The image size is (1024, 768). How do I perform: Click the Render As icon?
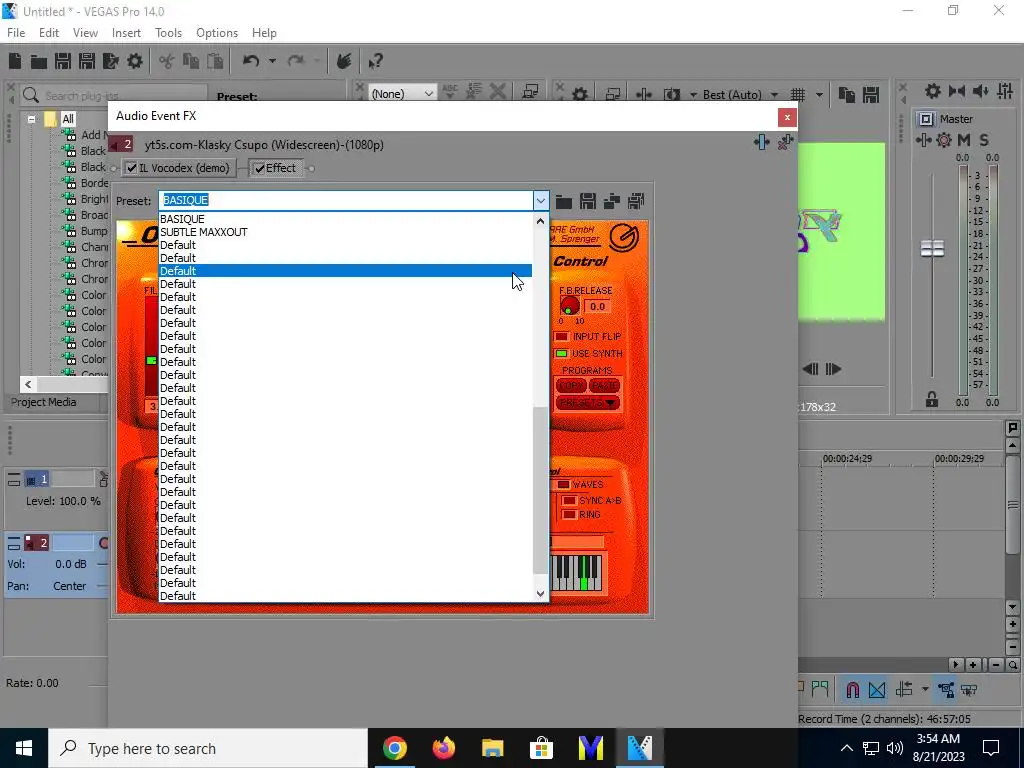click(x=111, y=61)
